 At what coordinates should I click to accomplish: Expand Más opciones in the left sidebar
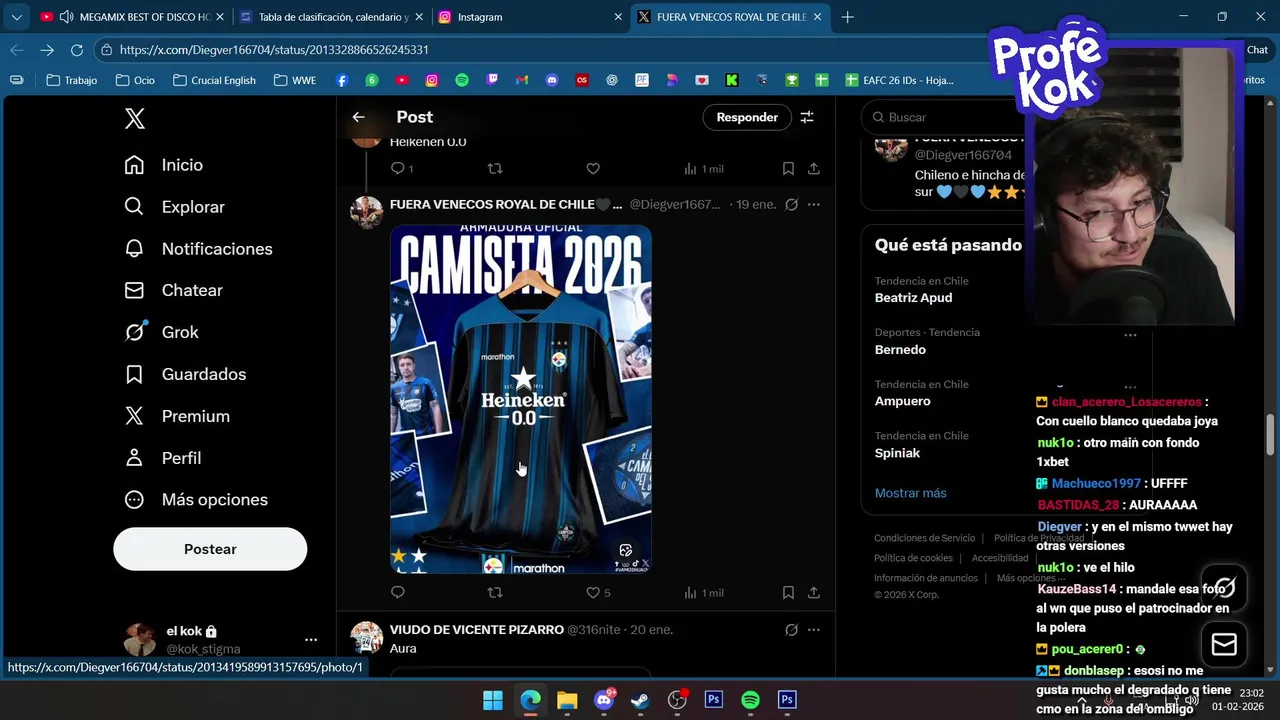click(x=196, y=500)
